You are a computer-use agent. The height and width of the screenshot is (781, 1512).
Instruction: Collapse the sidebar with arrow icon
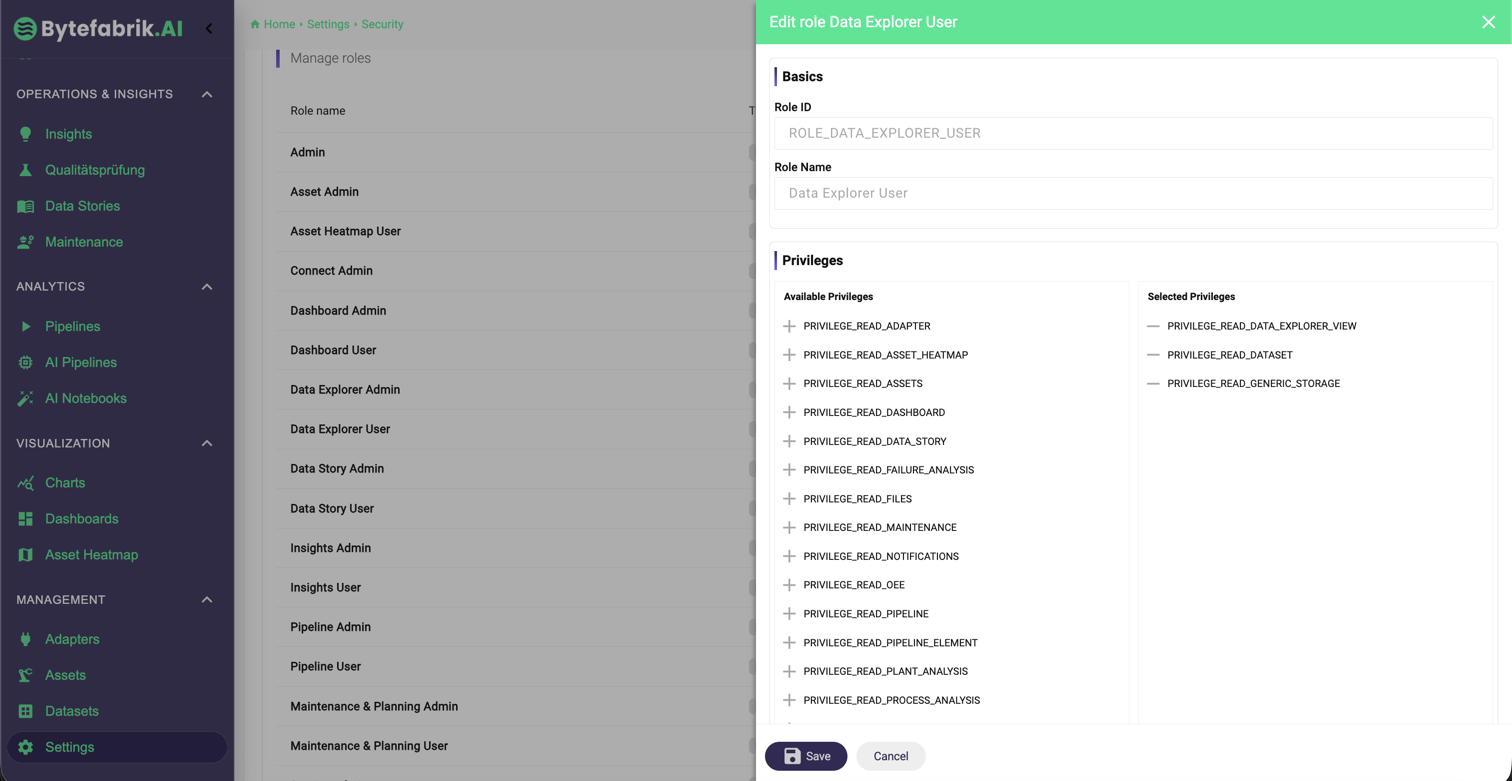(209, 28)
